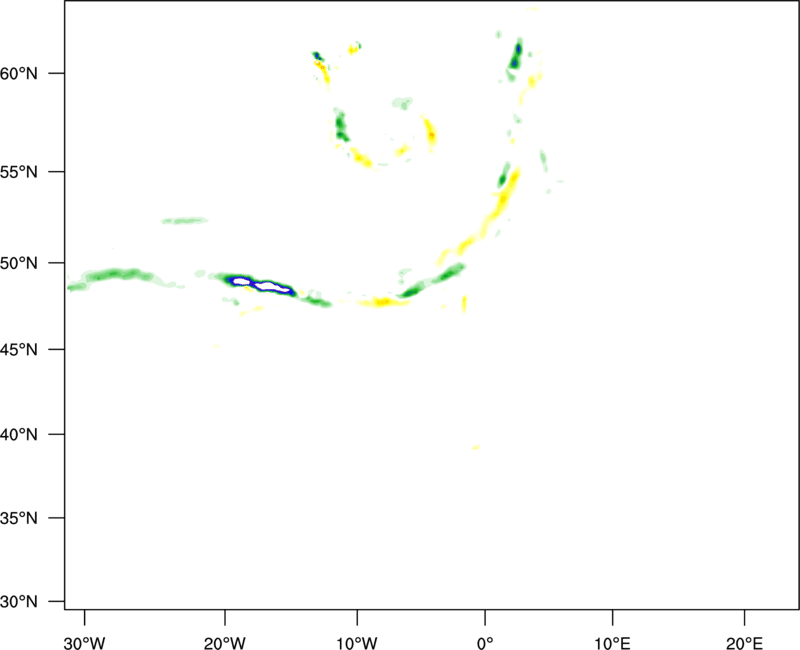Click the 0° longitude label
The height and width of the screenshot is (650, 800).
click(485, 643)
